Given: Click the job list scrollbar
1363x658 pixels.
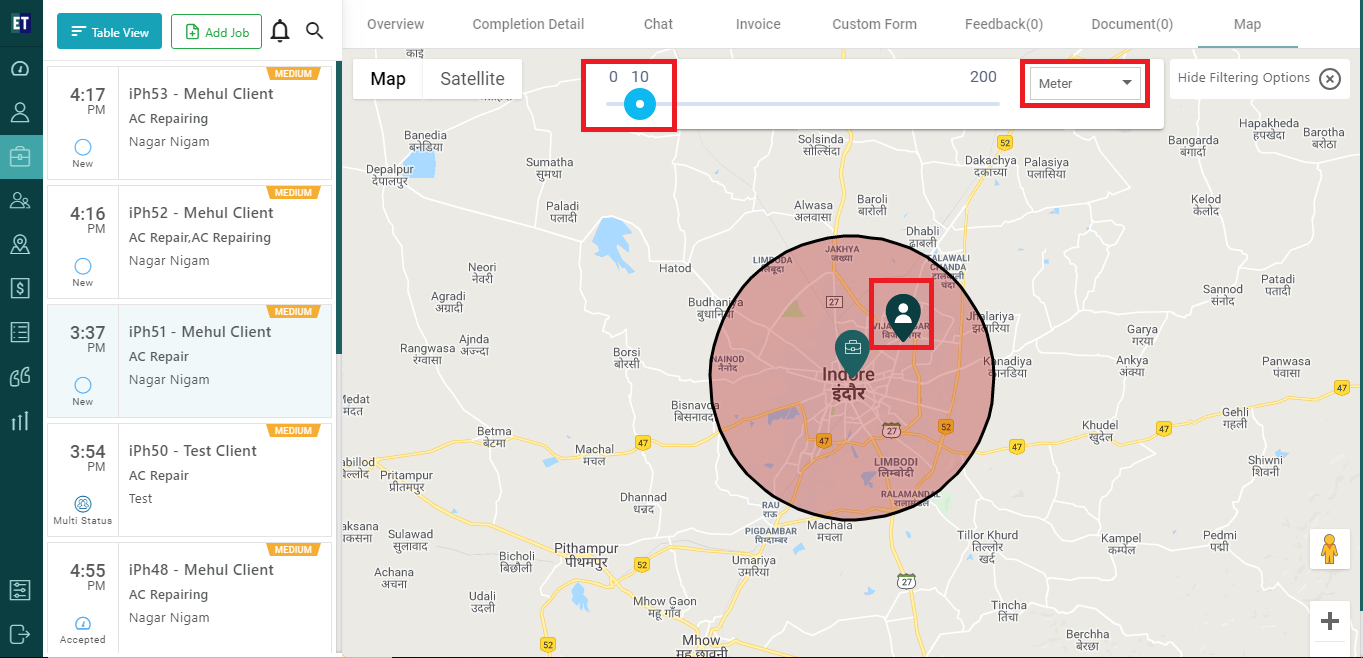Looking at the screenshot, I should [x=339, y=208].
